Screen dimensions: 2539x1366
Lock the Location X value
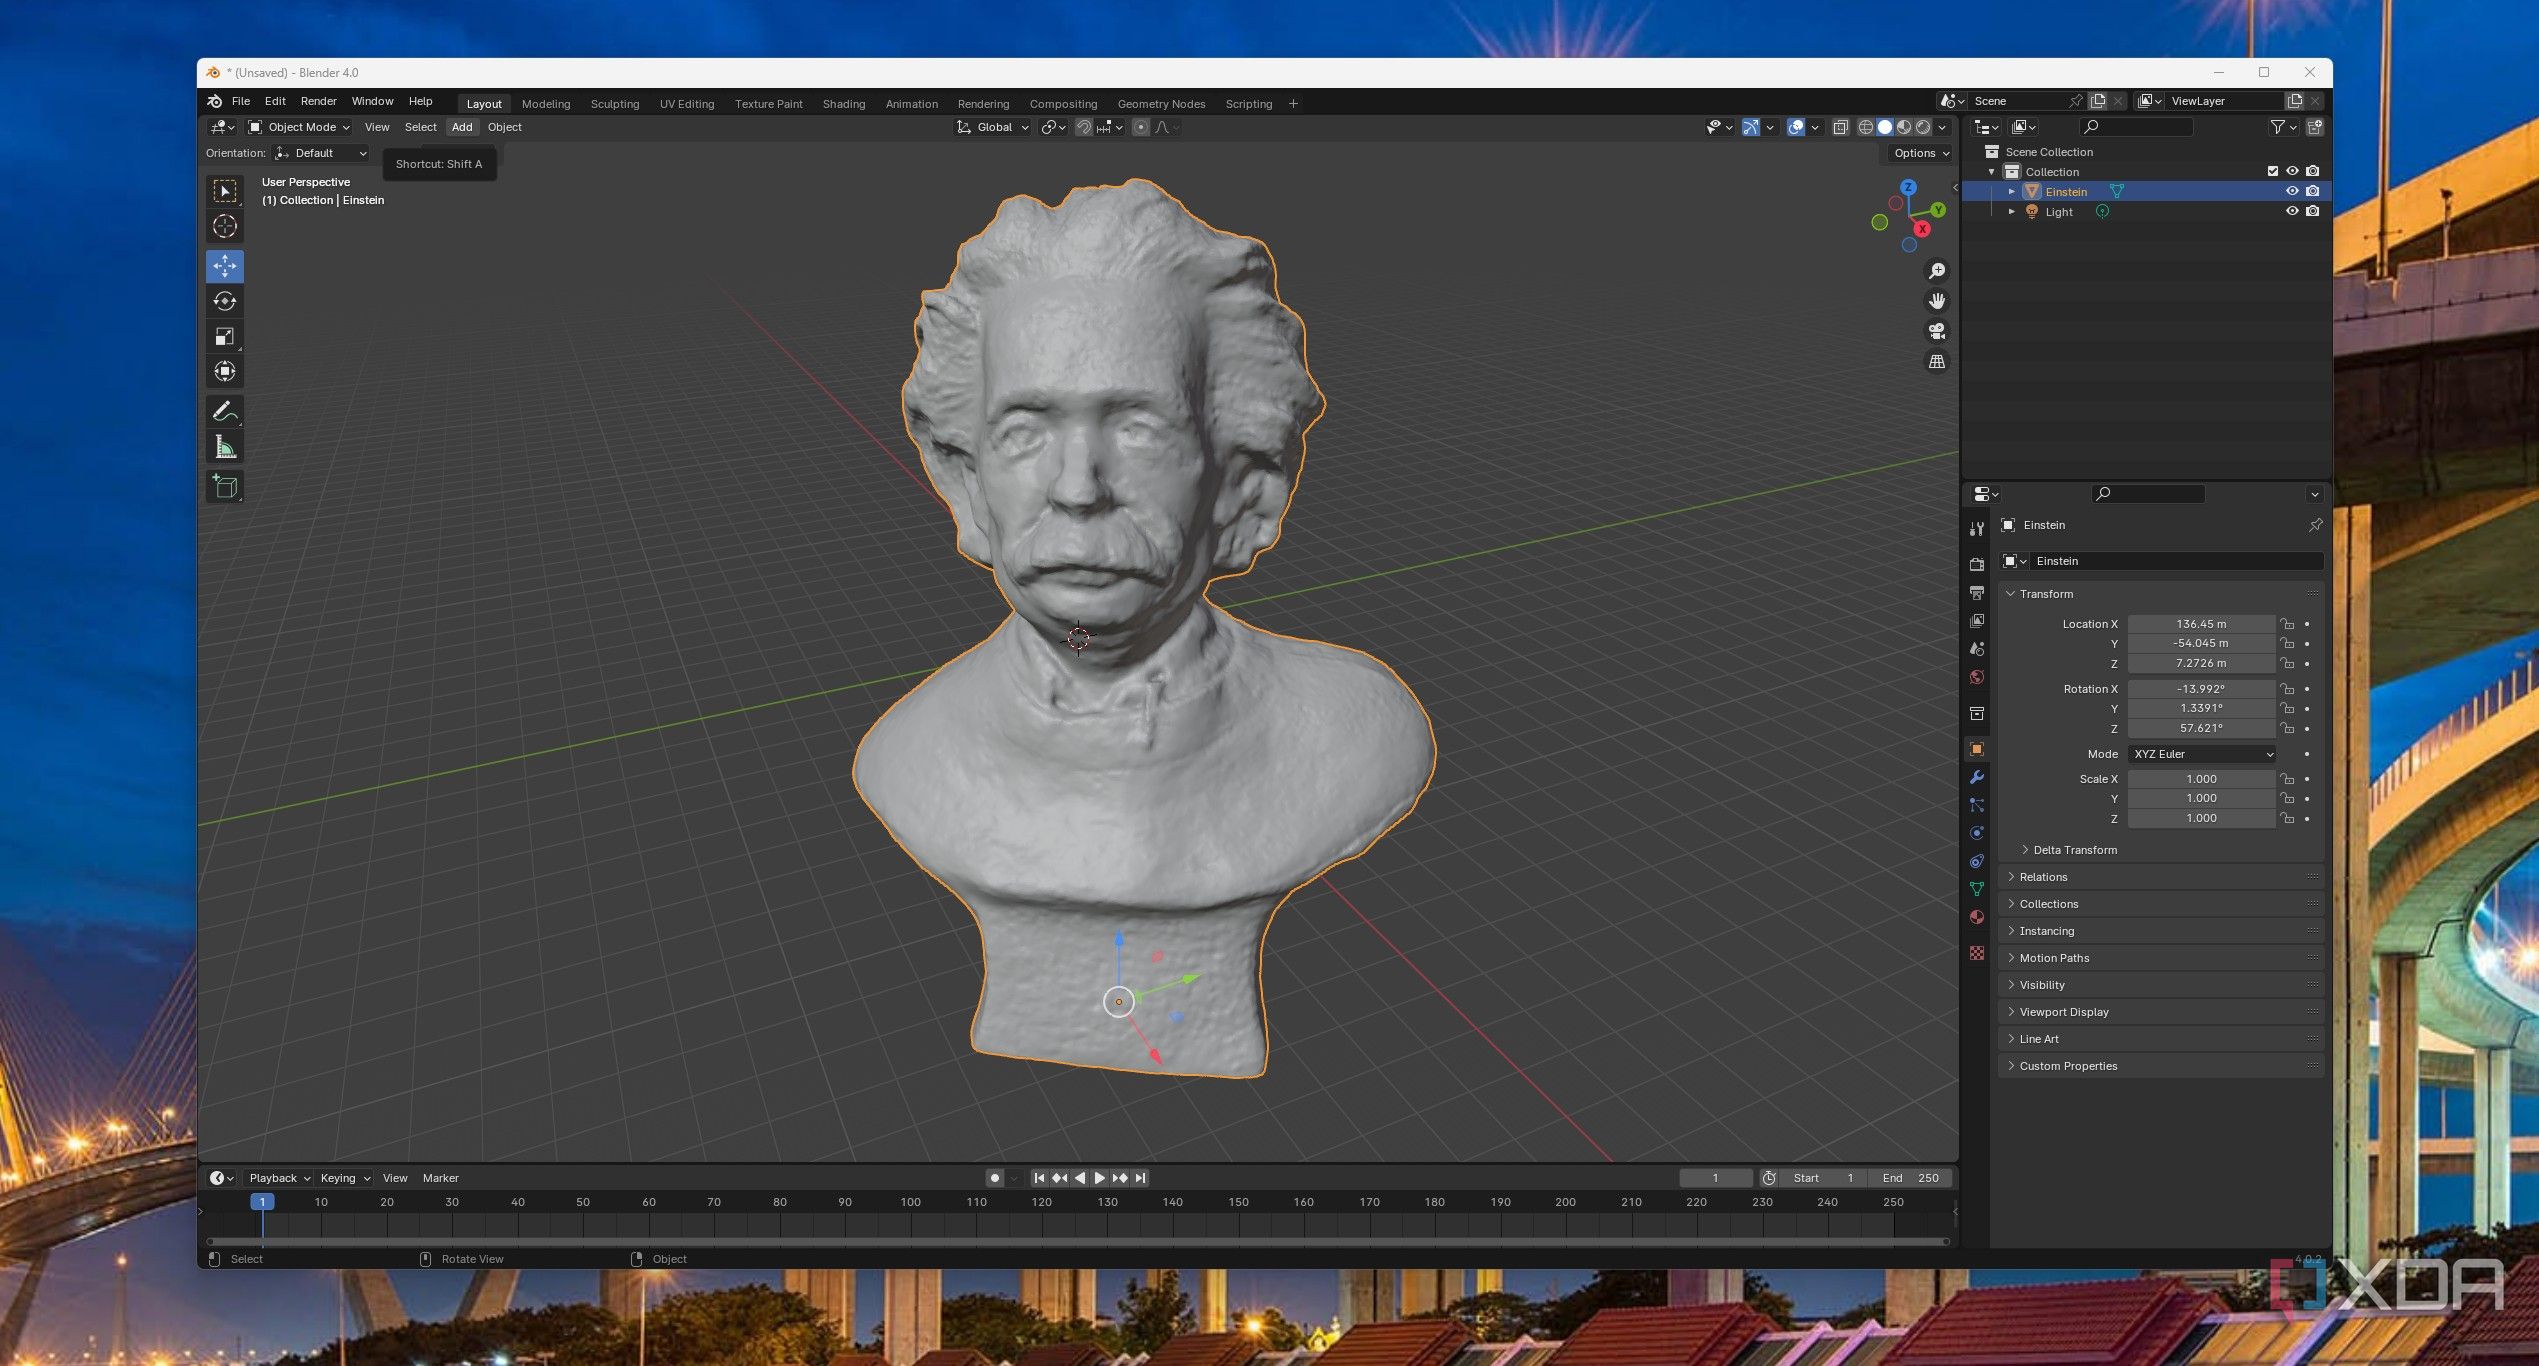click(x=2288, y=623)
